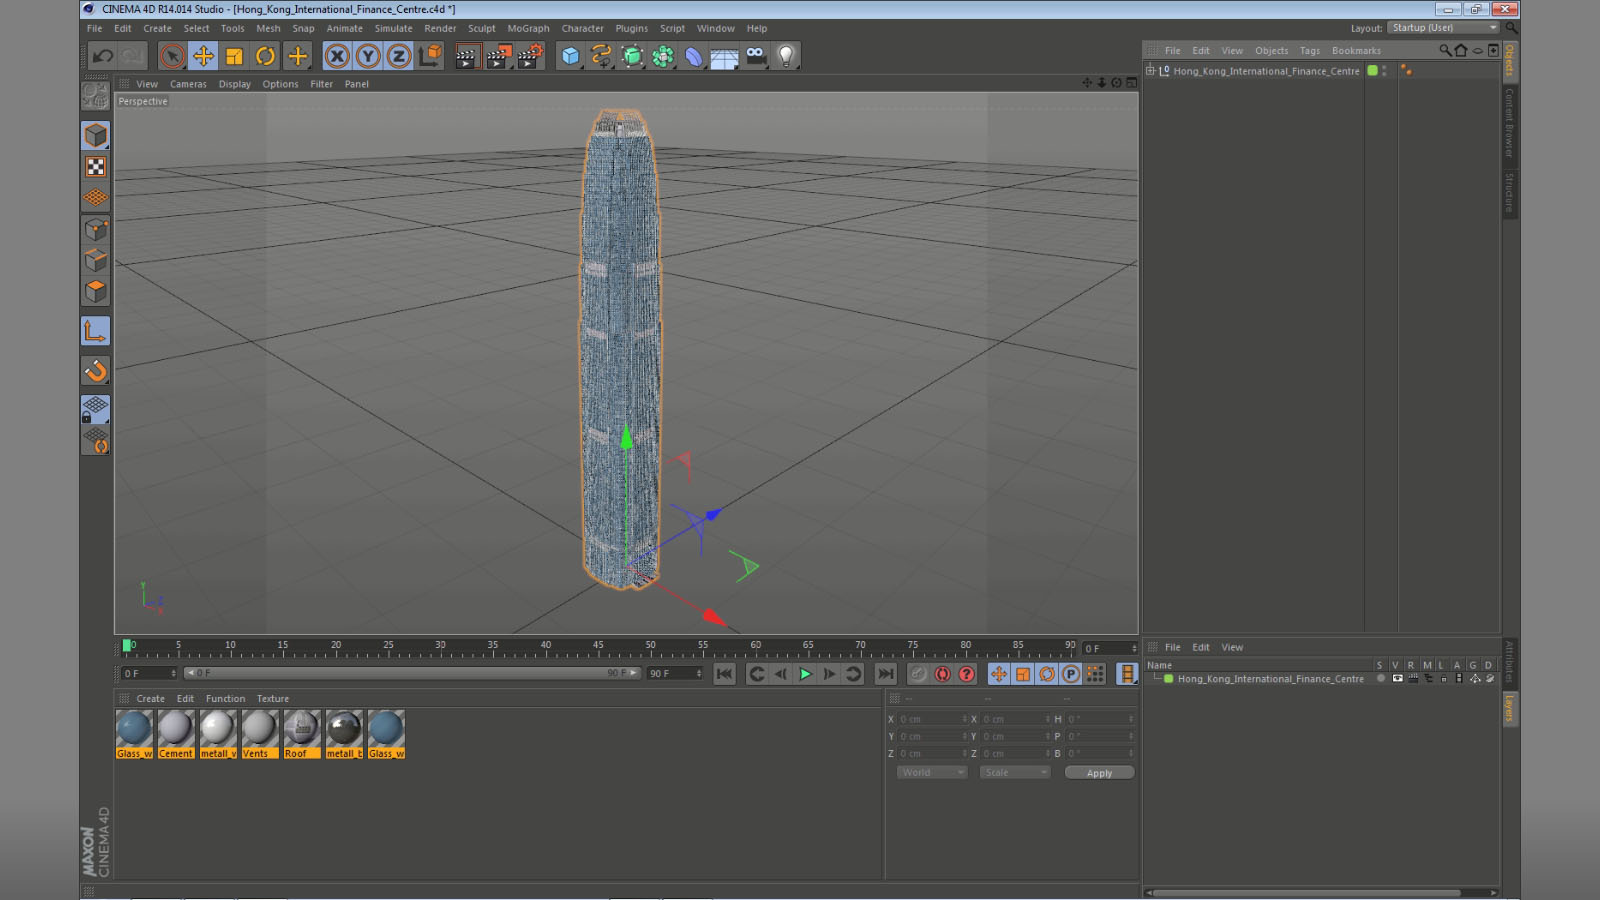
Task: Click the Enable Axis L-shaped icon
Action: [x=96, y=331]
